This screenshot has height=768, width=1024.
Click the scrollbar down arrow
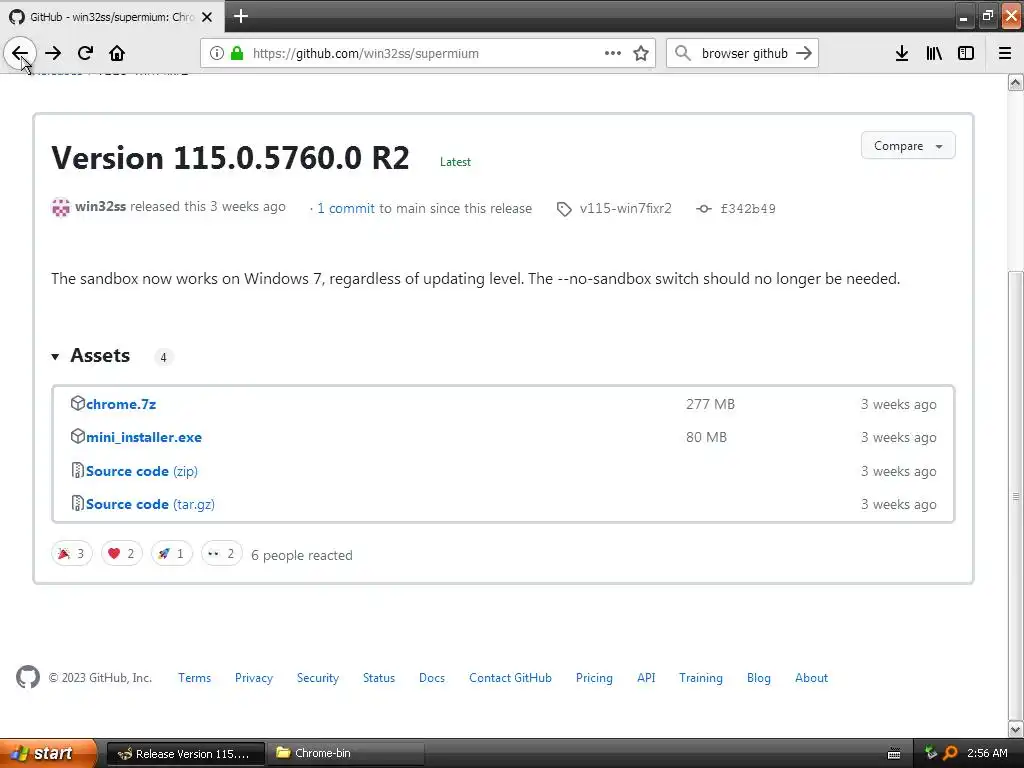click(1016, 729)
